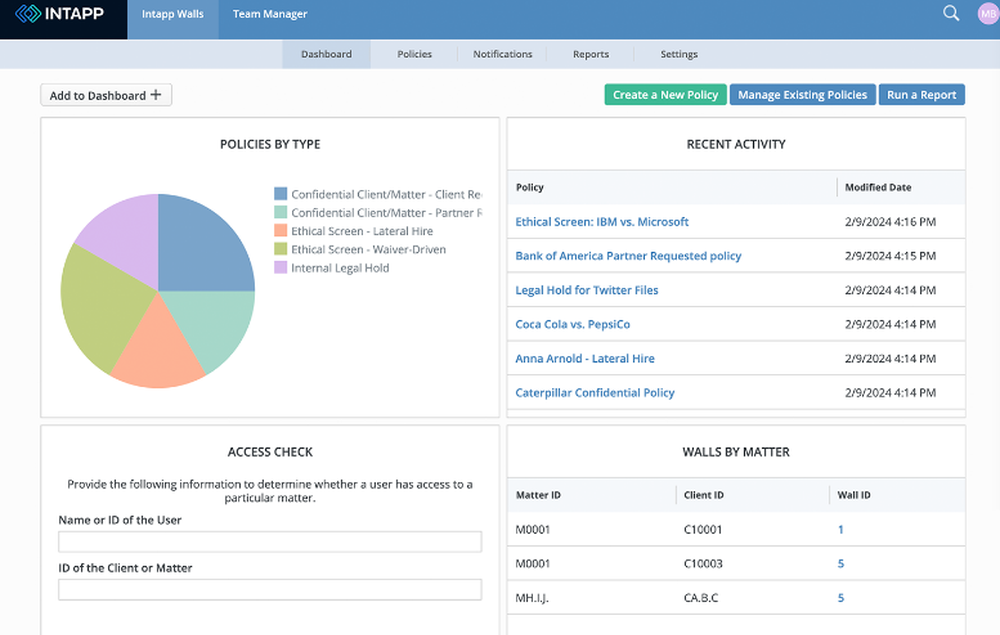The height and width of the screenshot is (635, 1000).
Task: Click client ID C10001 cell
Action: tap(703, 530)
